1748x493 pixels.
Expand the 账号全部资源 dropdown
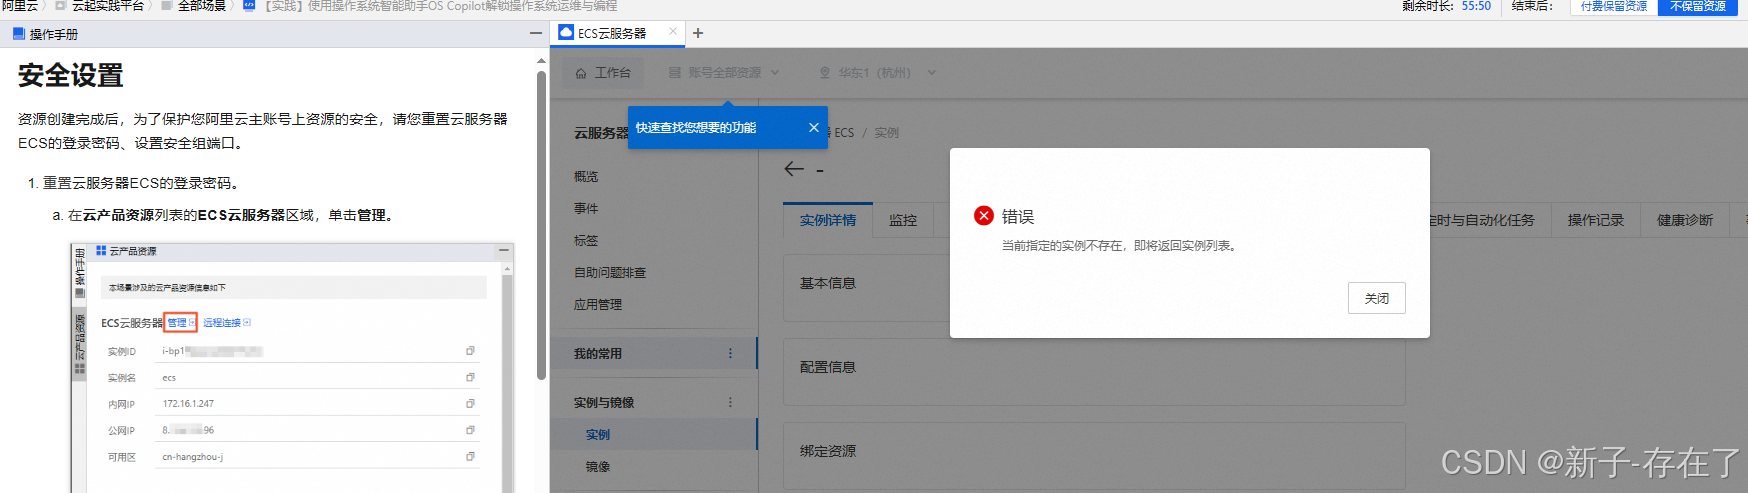[x=724, y=73]
